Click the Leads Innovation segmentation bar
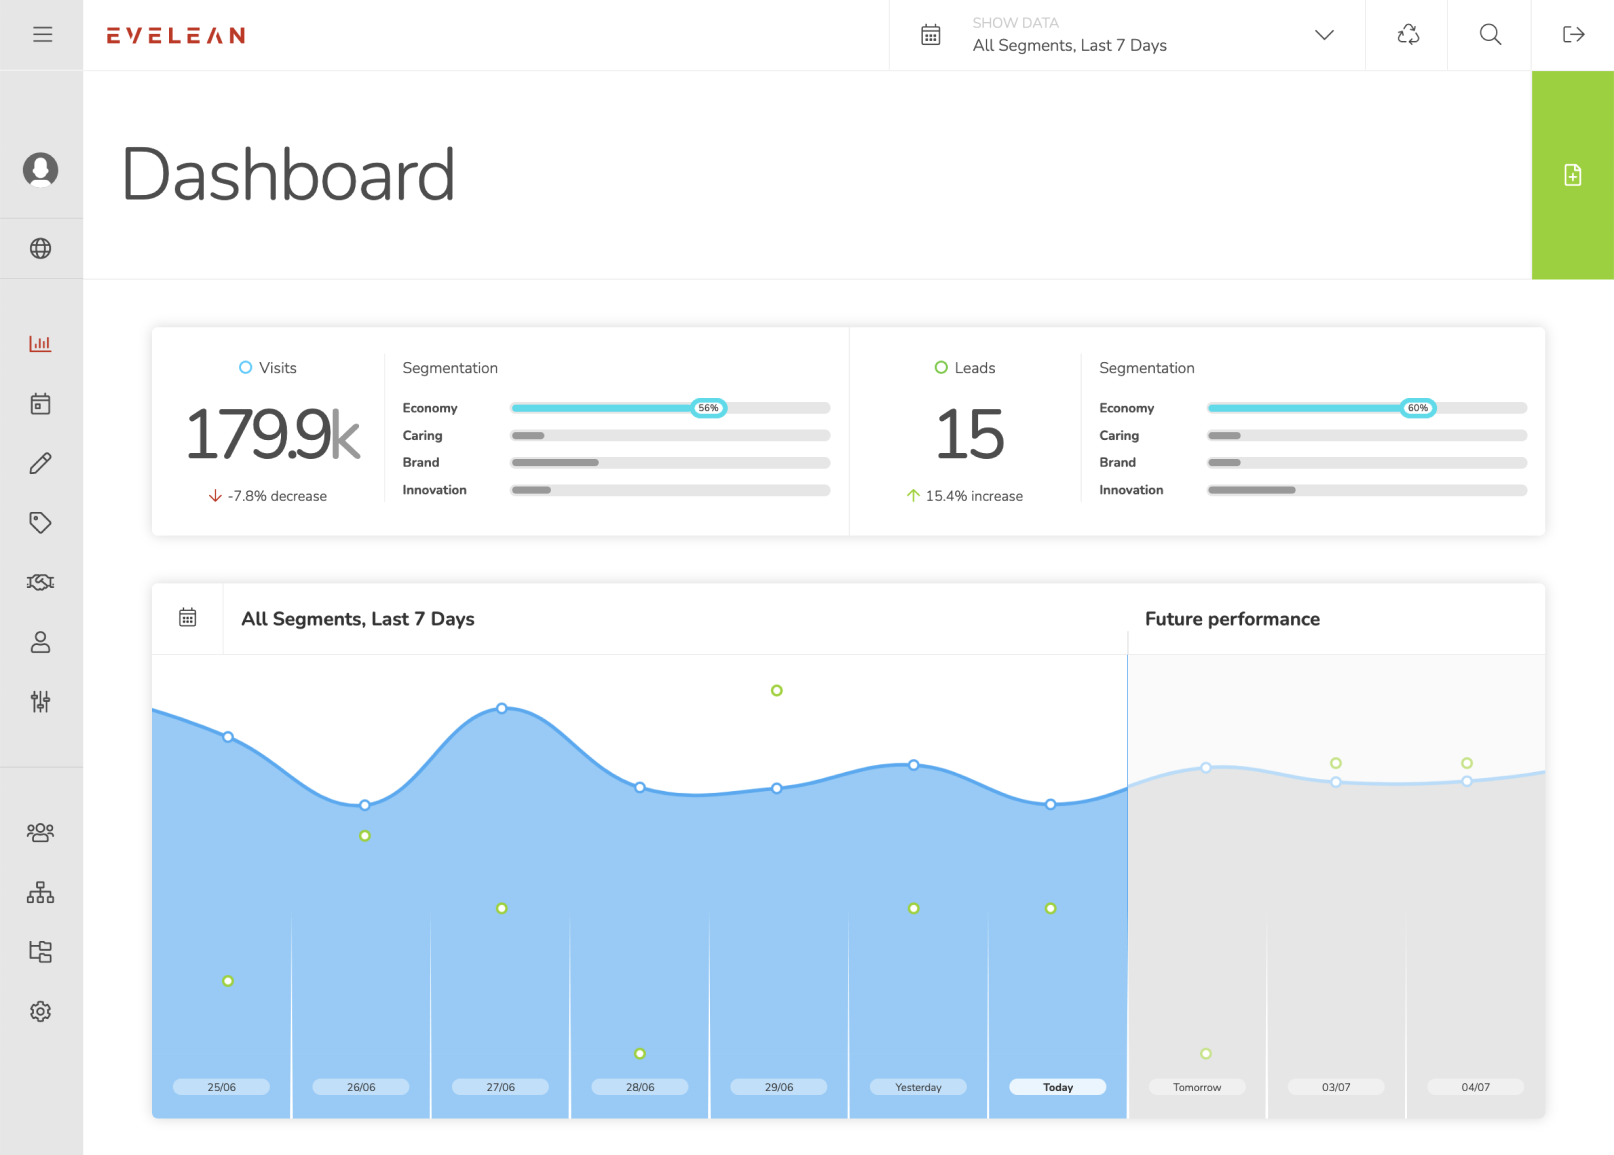Image resolution: width=1614 pixels, height=1155 pixels. (1367, 490)
